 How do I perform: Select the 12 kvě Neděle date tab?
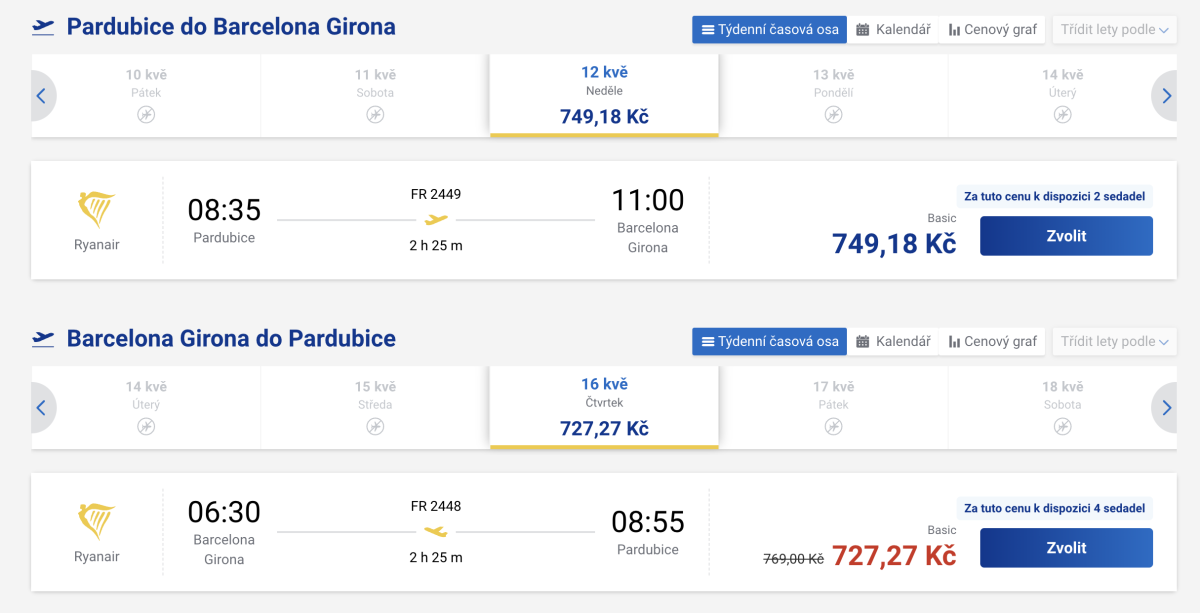[x=604, y=95]
